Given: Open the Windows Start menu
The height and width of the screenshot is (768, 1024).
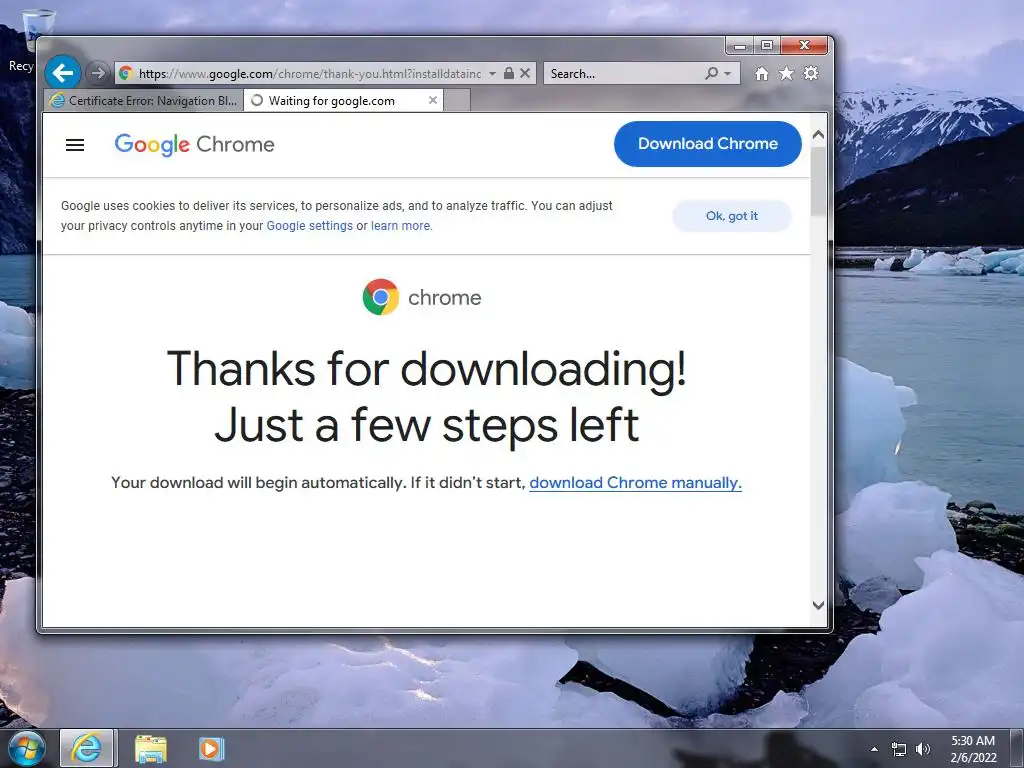Looking at the screenshot, I should [x=27, y=748].
